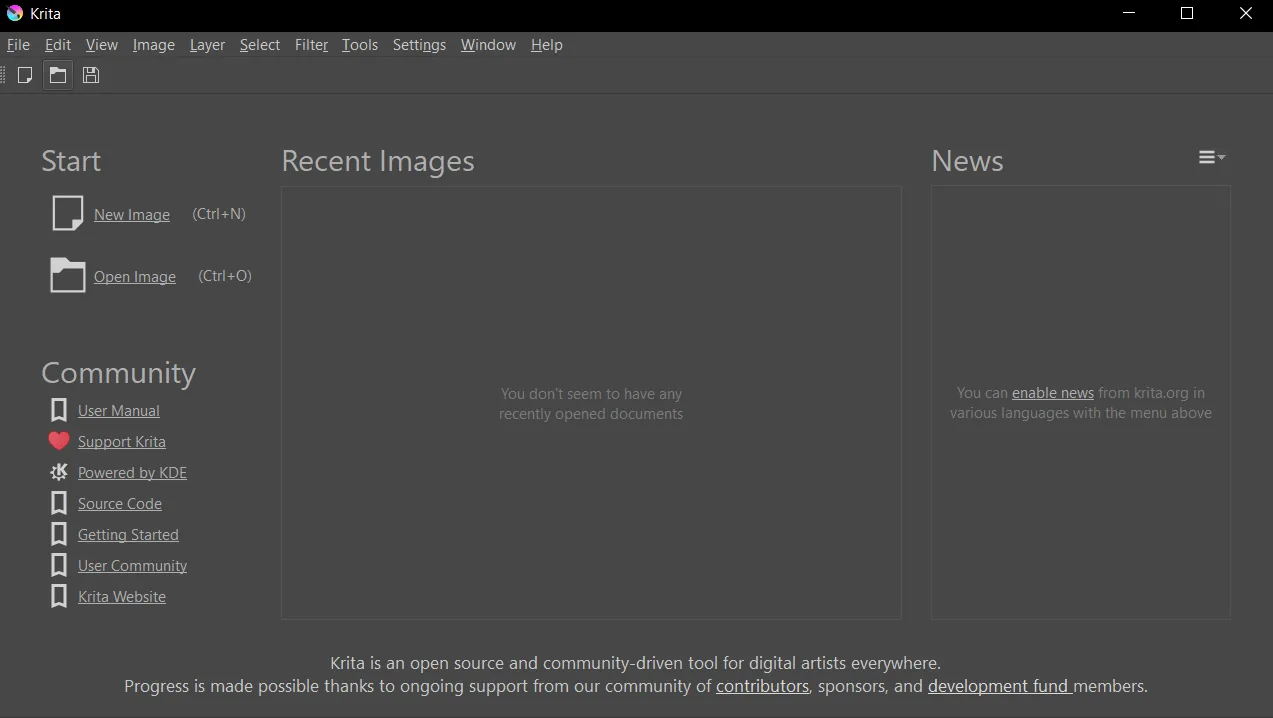Screen dimensions: 1273x718
Task: Click the Community heading
Action: [x=118, y=373]
